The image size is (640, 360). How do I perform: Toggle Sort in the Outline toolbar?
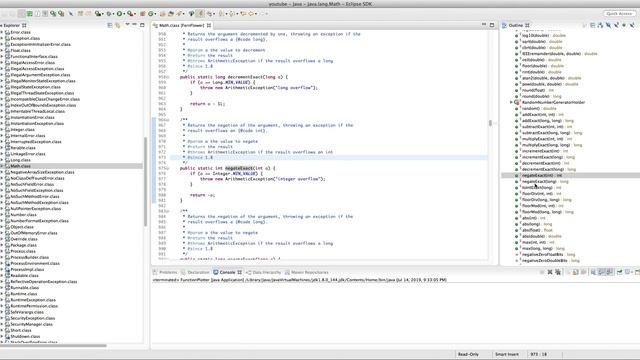[x=600, y=25]
